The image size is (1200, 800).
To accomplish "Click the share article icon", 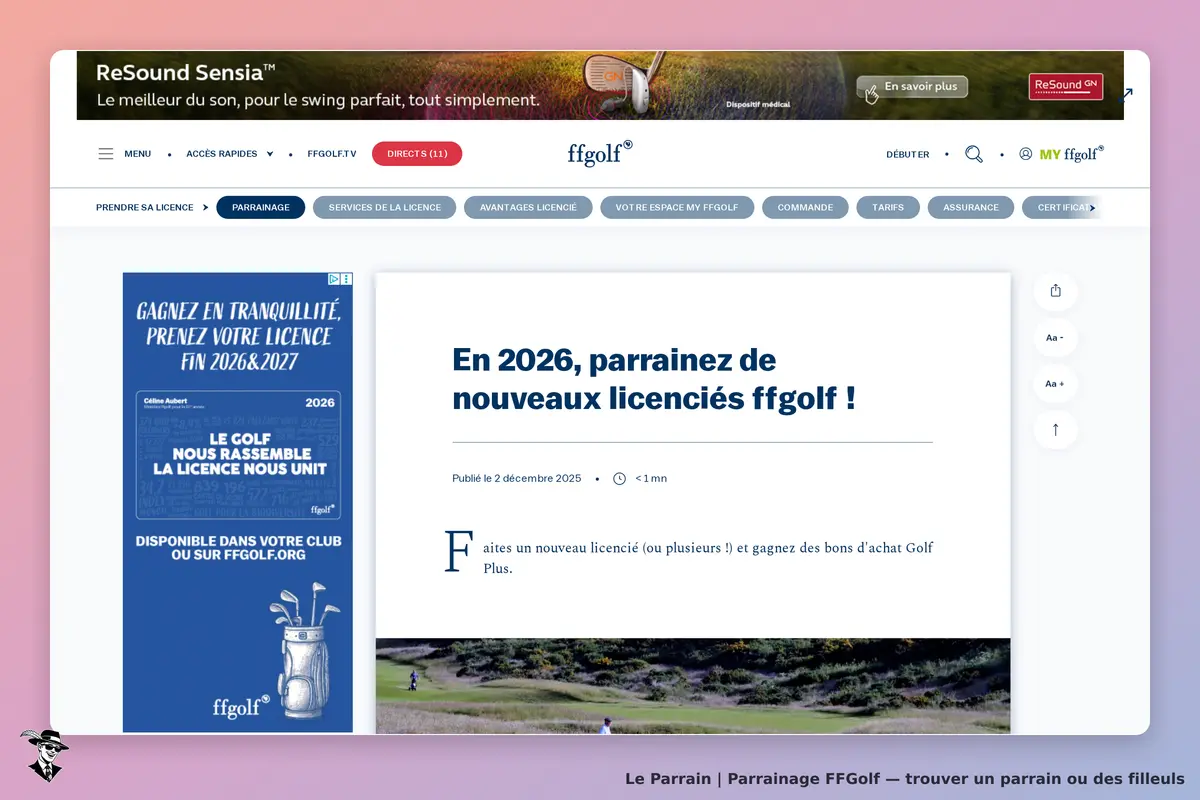I will 1055,291.
